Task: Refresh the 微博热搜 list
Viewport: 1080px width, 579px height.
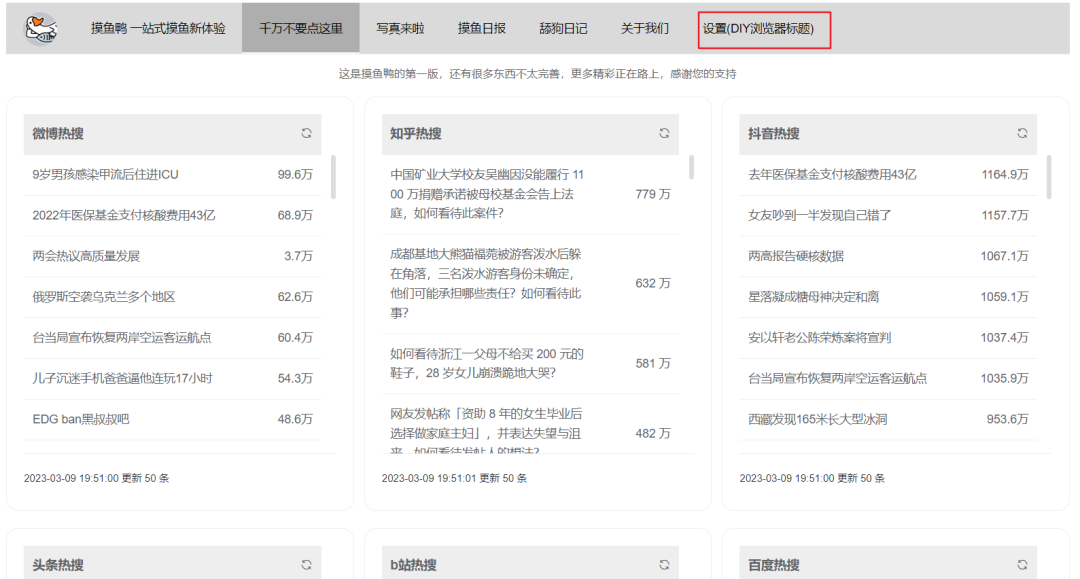Action: click(x=307, y=134)
